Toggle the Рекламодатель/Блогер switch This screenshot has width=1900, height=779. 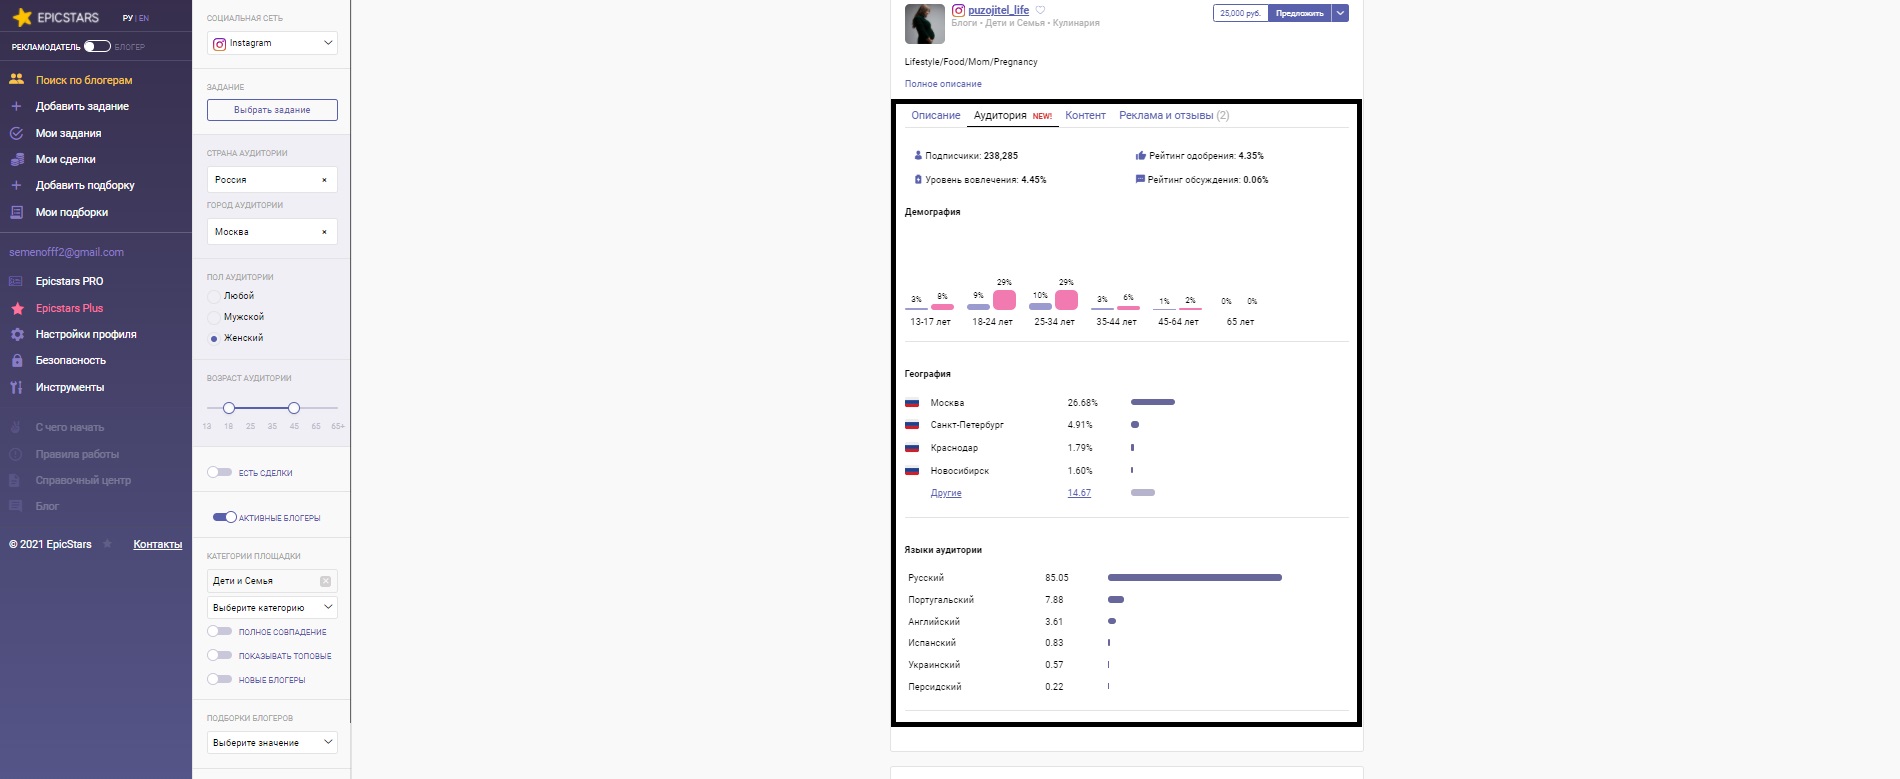(97, 46)
